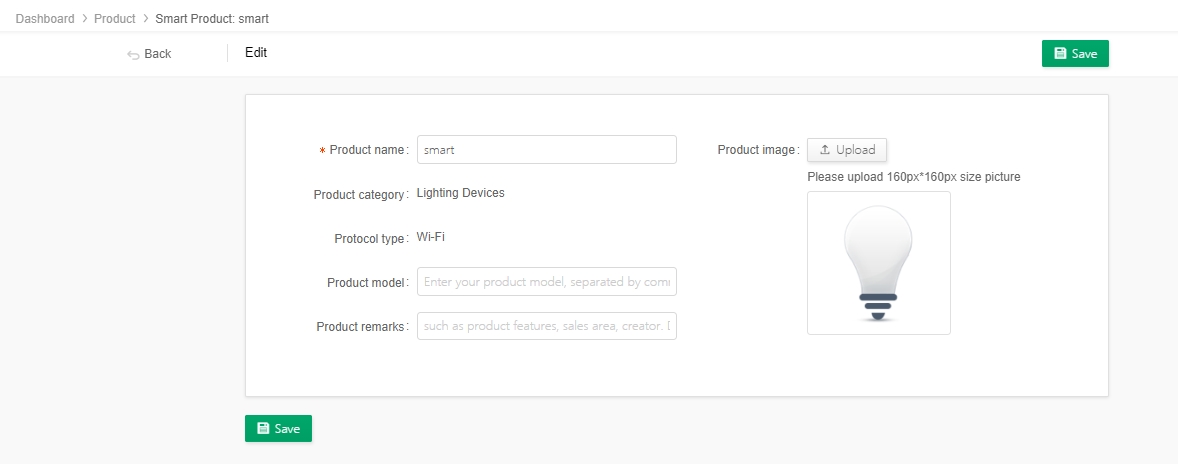
Task: Upload a product image
Action: pyautogui.click(x=847, y=149)
